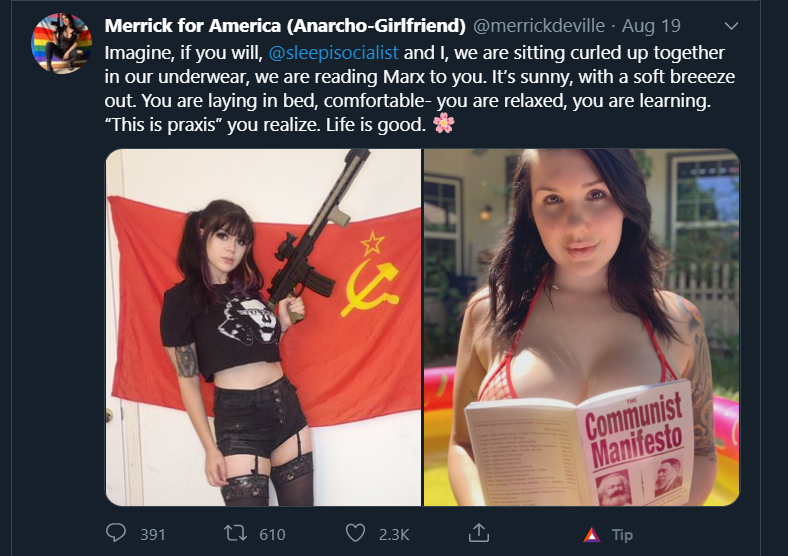This screenshot has width=788, height=556.
Task: Open the right photo in the garden
Action: point(581,327)
